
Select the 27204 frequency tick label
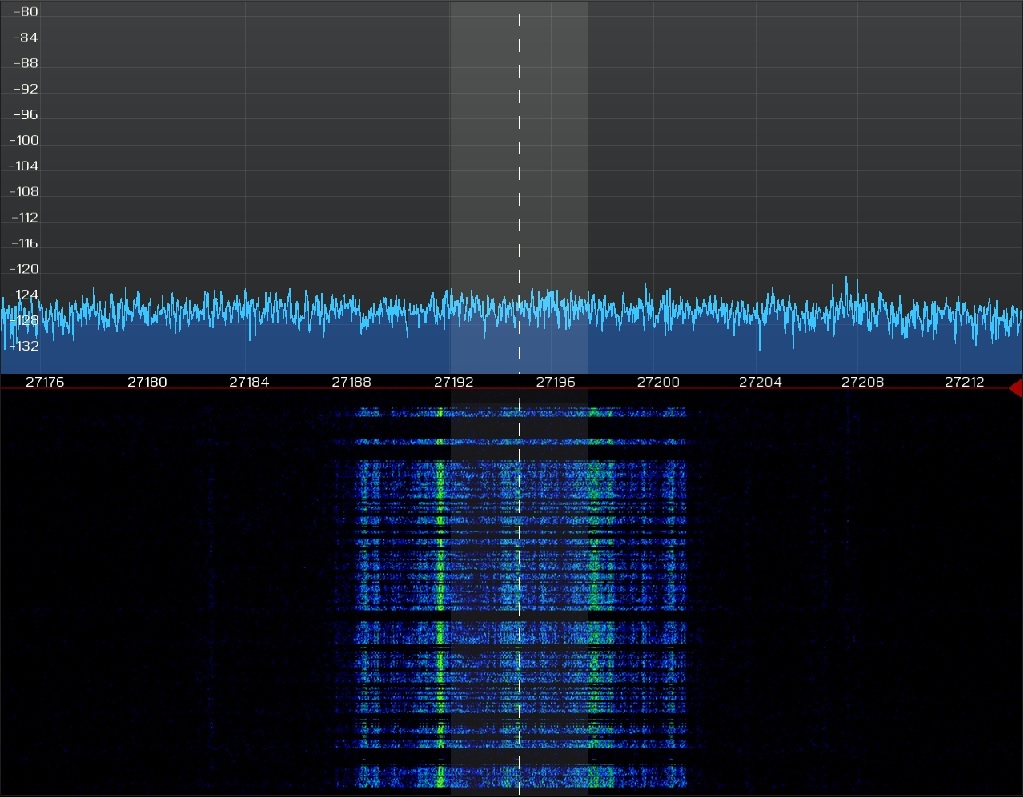click(x=759, y=382)
